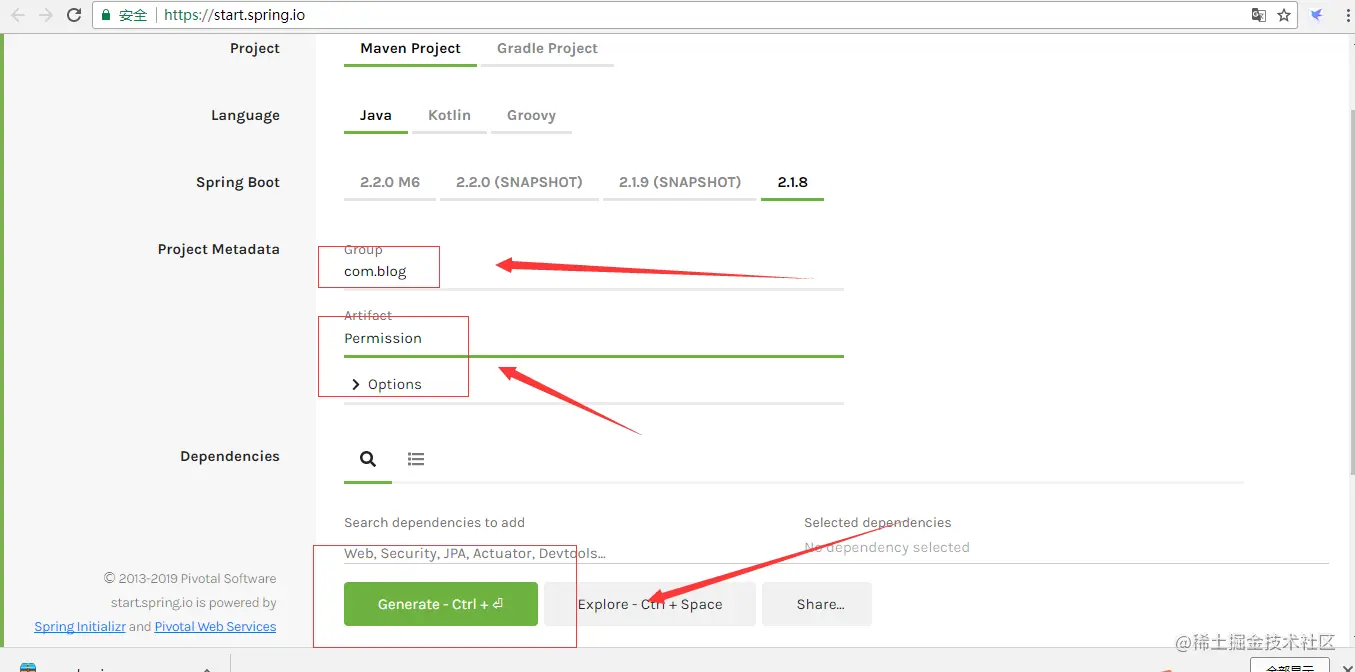Click the blue bird extension icon
1355x672 pixels.
tap(1317, 15)
